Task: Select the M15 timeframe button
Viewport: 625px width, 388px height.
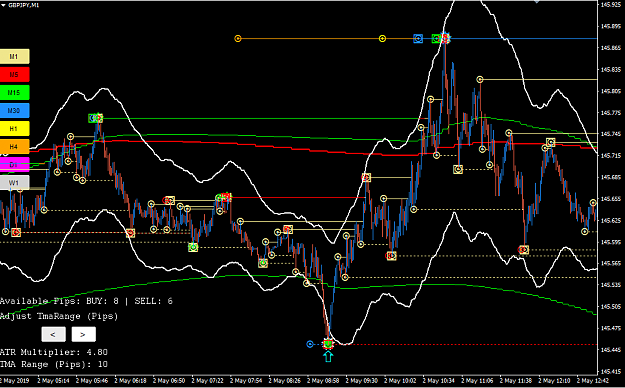Action: point(14,93)
